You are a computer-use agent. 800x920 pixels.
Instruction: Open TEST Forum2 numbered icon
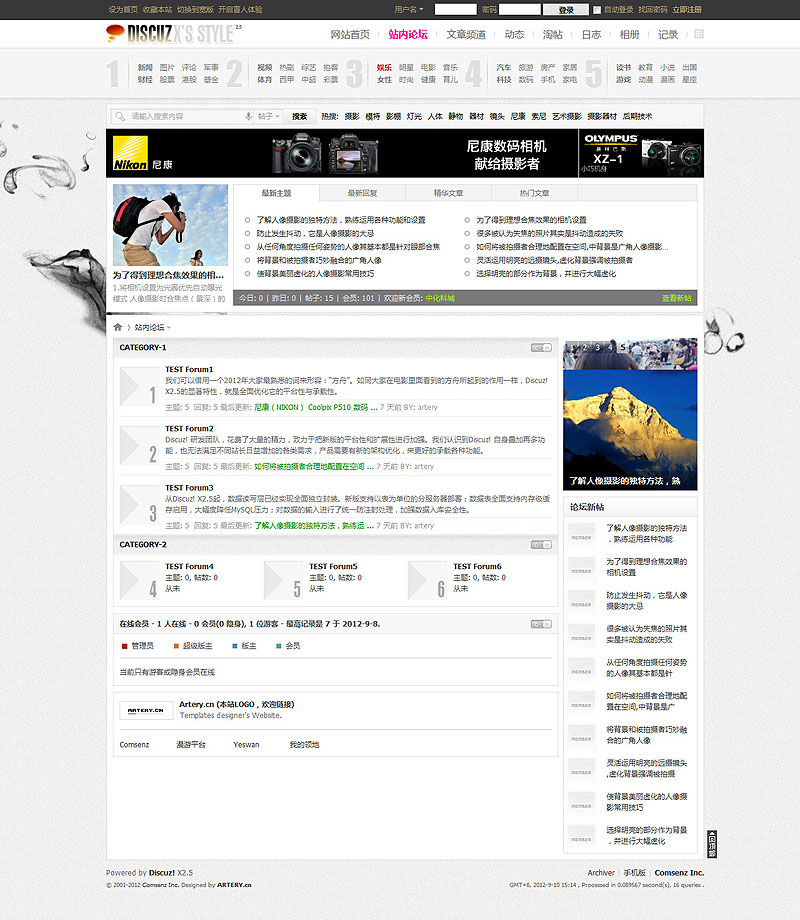point(139,446)
